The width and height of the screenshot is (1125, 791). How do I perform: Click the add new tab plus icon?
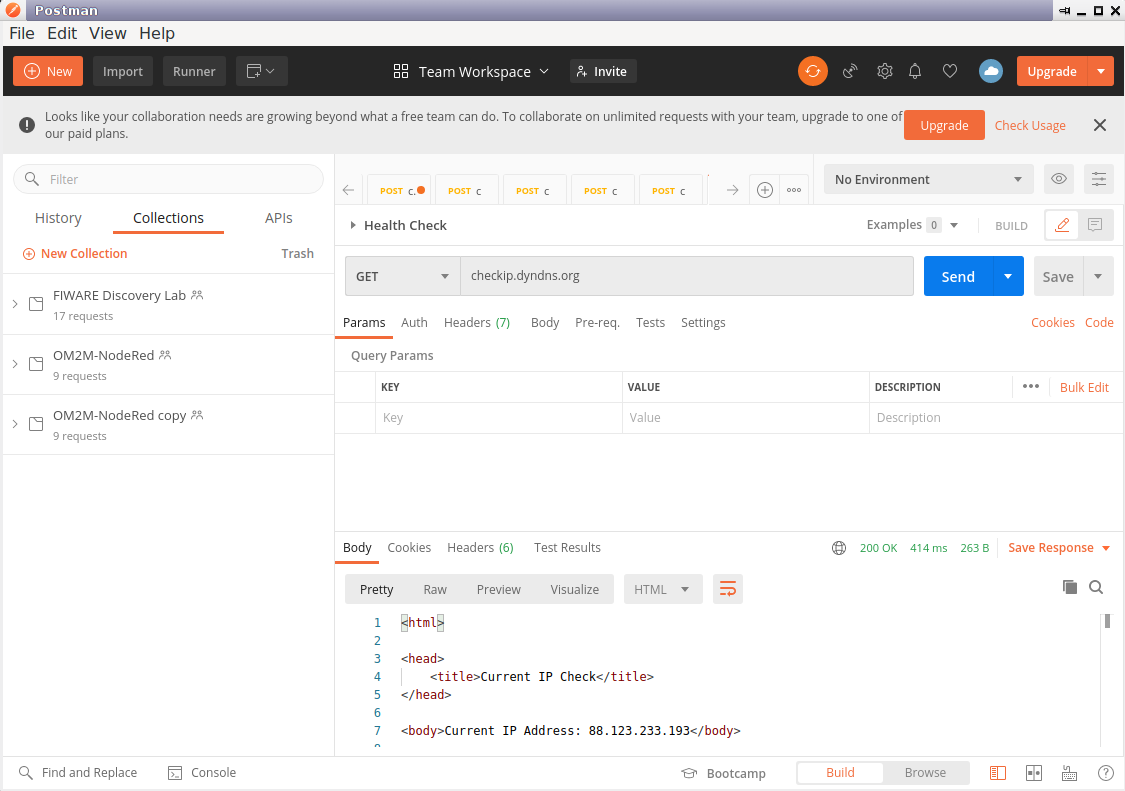coord(765,190)
